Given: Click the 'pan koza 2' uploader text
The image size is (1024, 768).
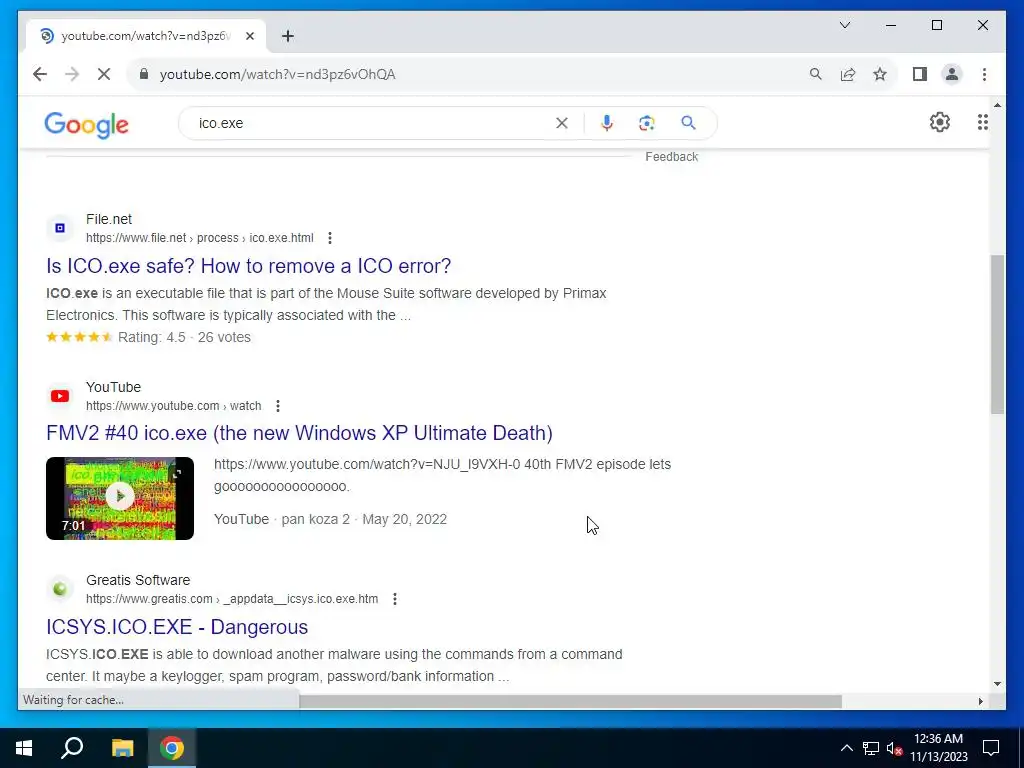Looking at the screenshot, I should [x=315, y=519].
